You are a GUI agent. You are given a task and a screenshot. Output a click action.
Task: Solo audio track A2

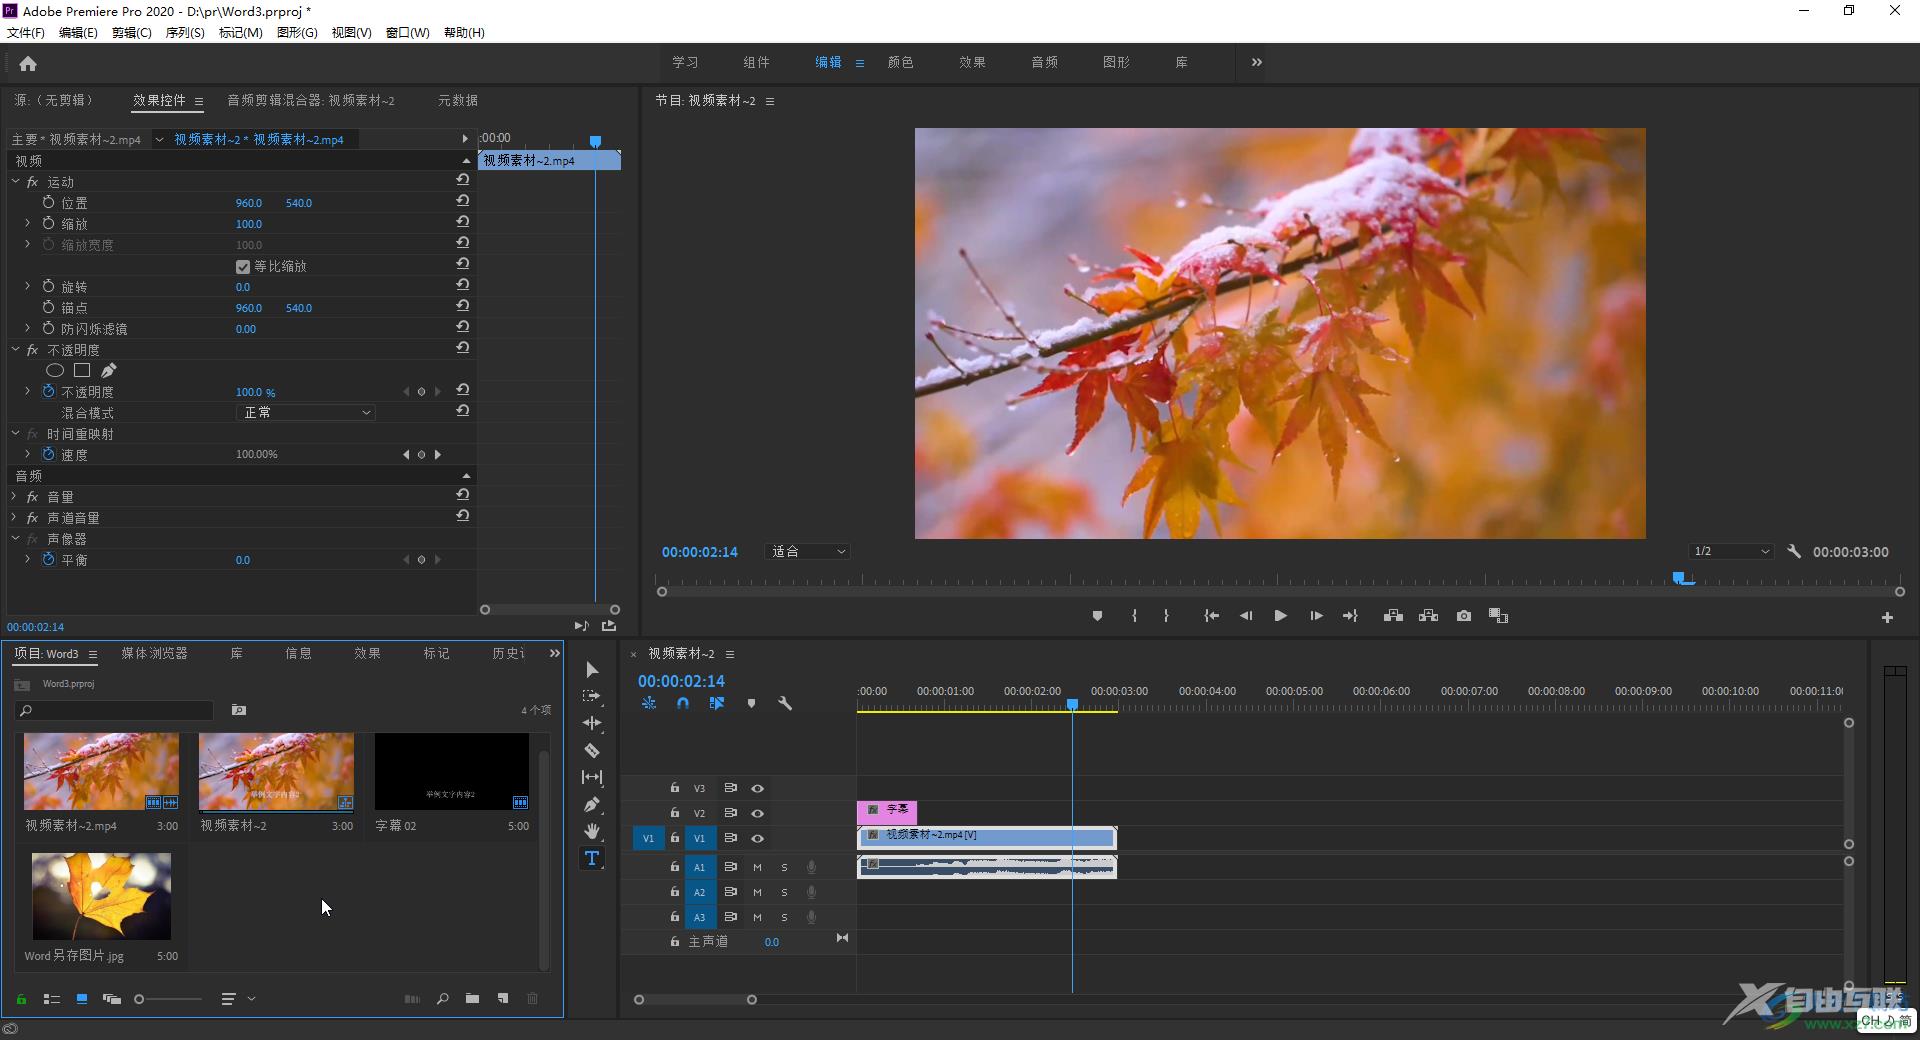point(784,892)
